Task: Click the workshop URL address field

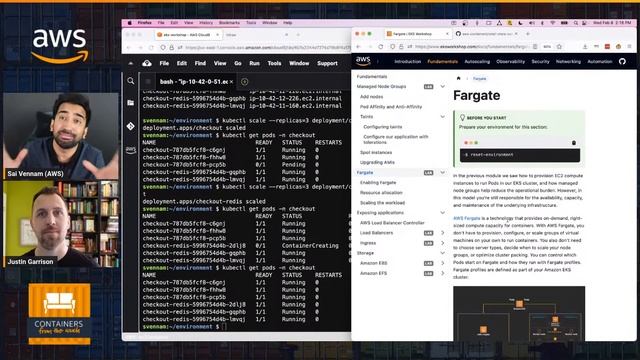Action: tap(471, 47)
